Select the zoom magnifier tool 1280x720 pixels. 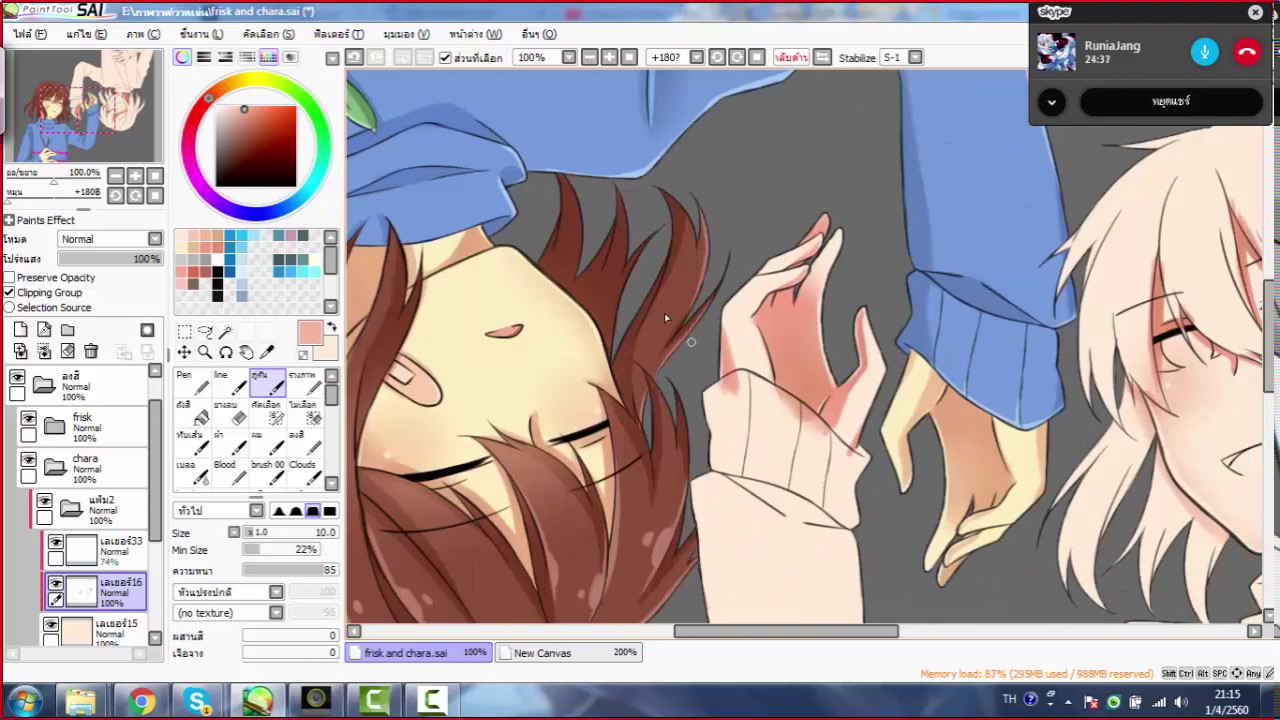[205, 352]
